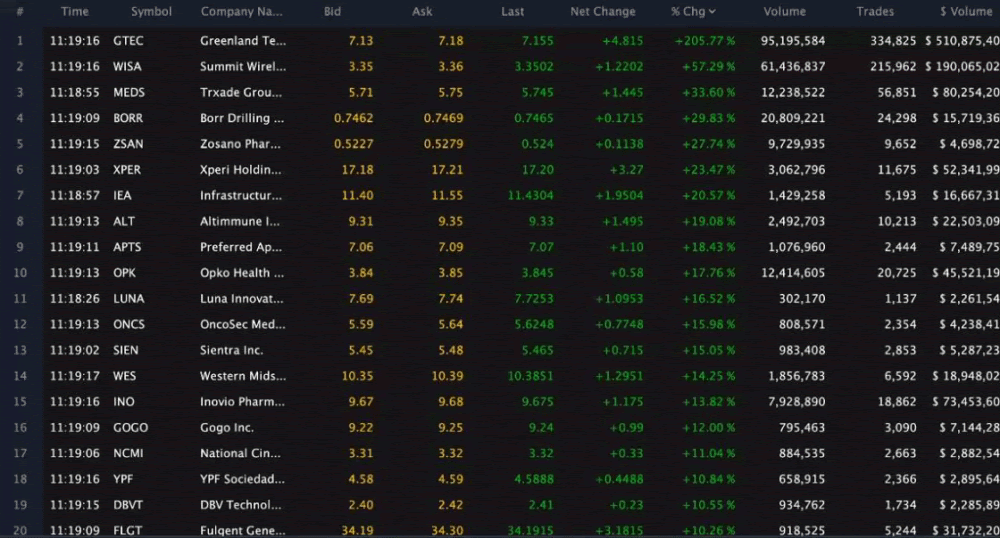Click ALT last price 9.33
The width and height of the screenshot is (1000, 538).
pos(541,221)
